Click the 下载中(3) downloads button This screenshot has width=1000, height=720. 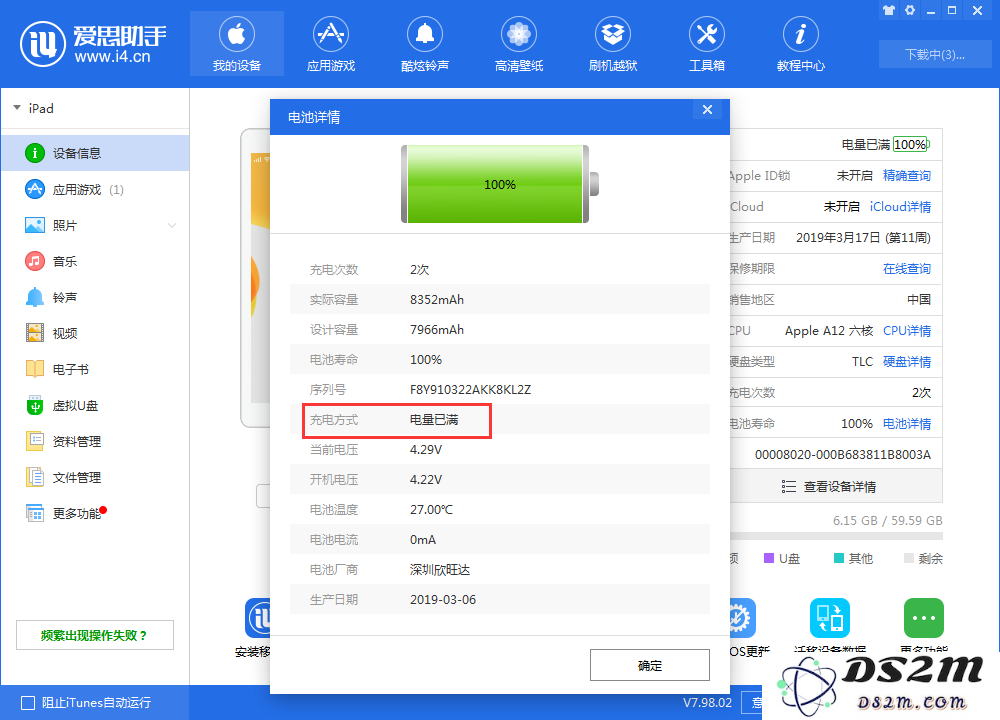click(x=935, y=54)
